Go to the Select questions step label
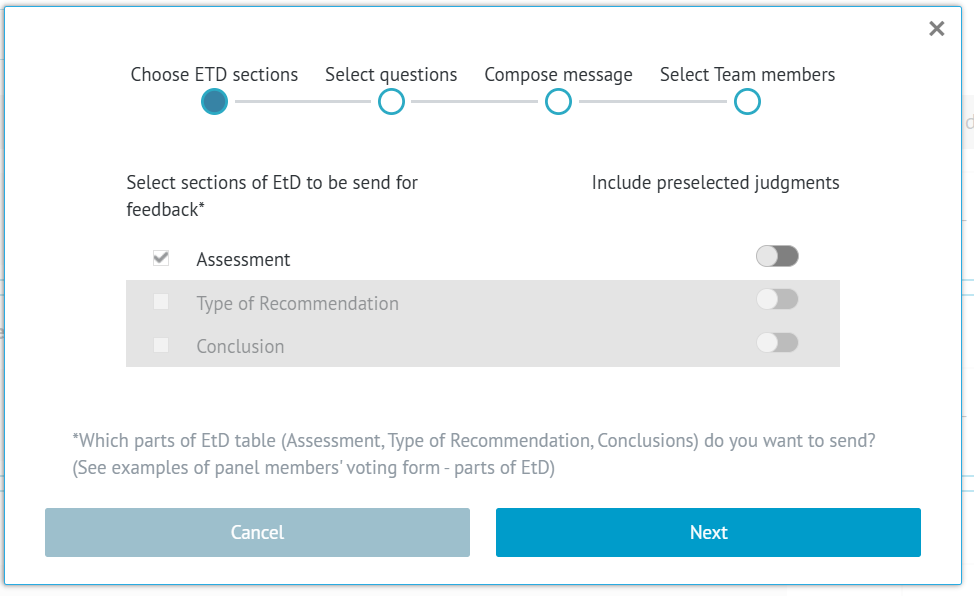This screenshot has height=596, width=974. tap(391, 75)
